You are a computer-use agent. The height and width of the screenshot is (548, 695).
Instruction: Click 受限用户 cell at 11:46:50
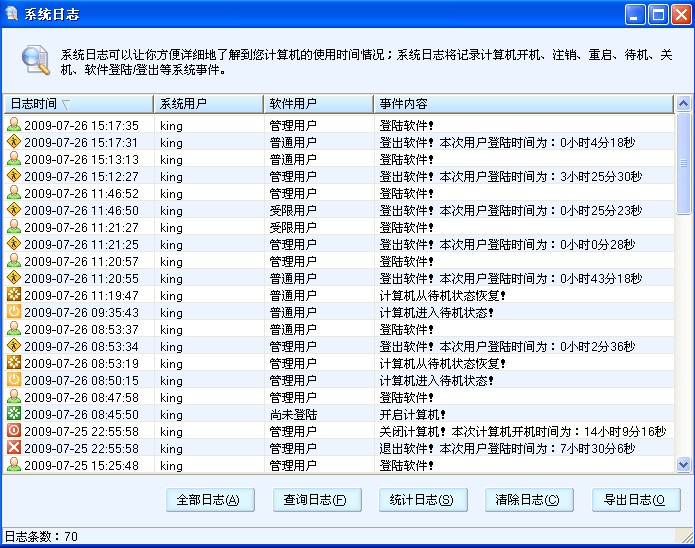tap(293, 210)
